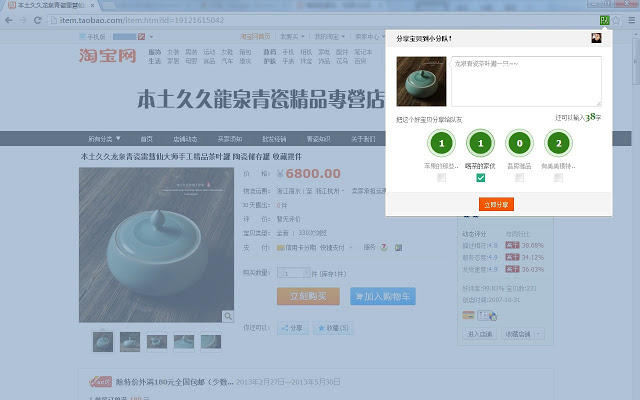Click the first green team circle showing 1
Screen dimensions: 640x400
441,143
